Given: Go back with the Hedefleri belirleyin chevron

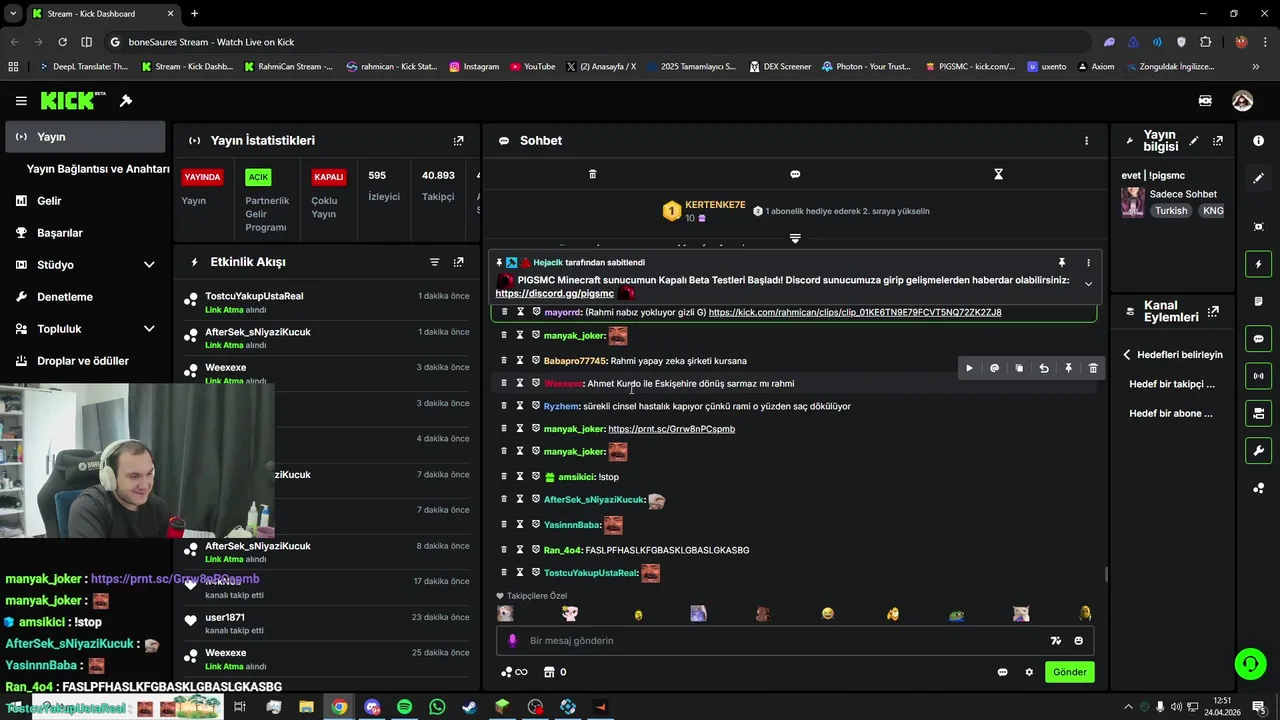Looking at the screenshot, I should click(1126, 355).
